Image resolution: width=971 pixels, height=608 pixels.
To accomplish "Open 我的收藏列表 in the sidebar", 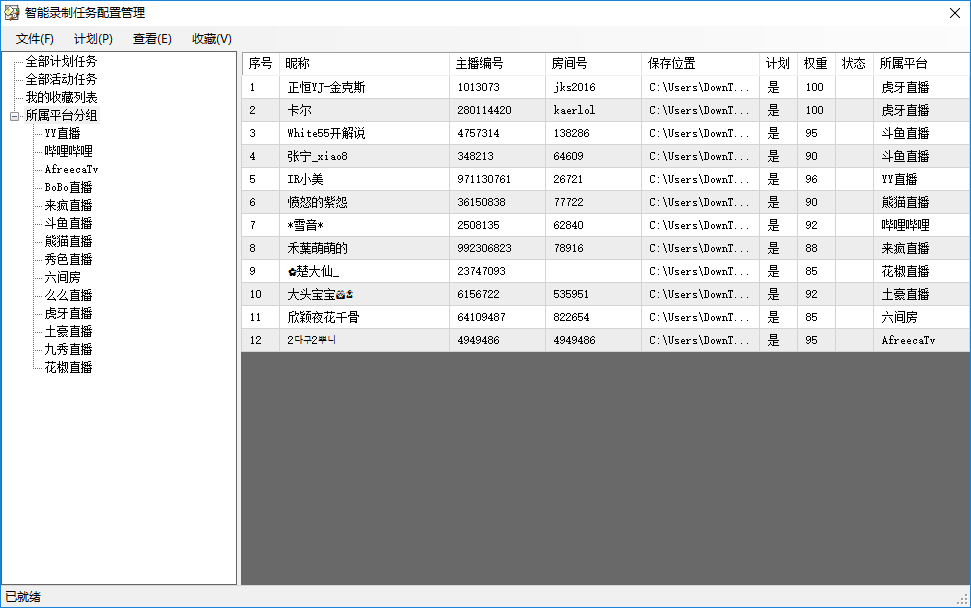I will 61,98.
